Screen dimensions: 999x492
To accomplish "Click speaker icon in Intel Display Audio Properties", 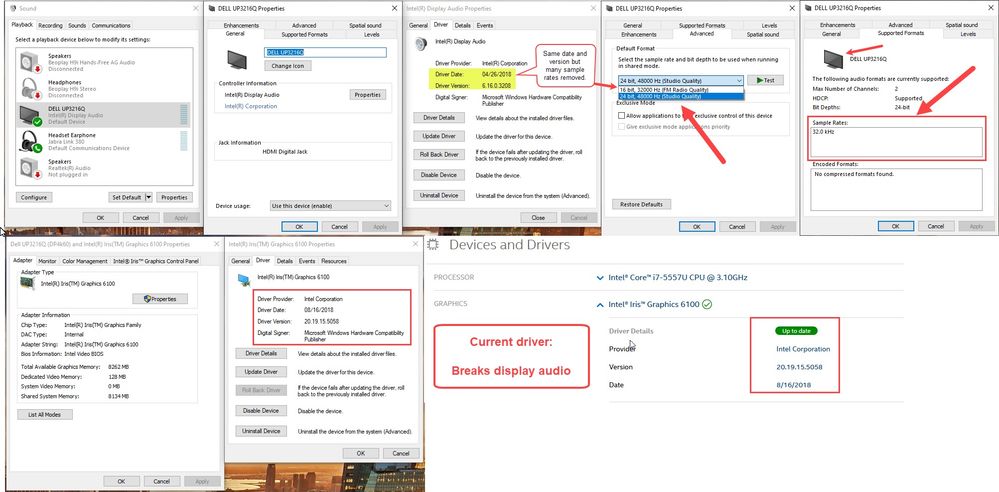I will pos(420,43).
